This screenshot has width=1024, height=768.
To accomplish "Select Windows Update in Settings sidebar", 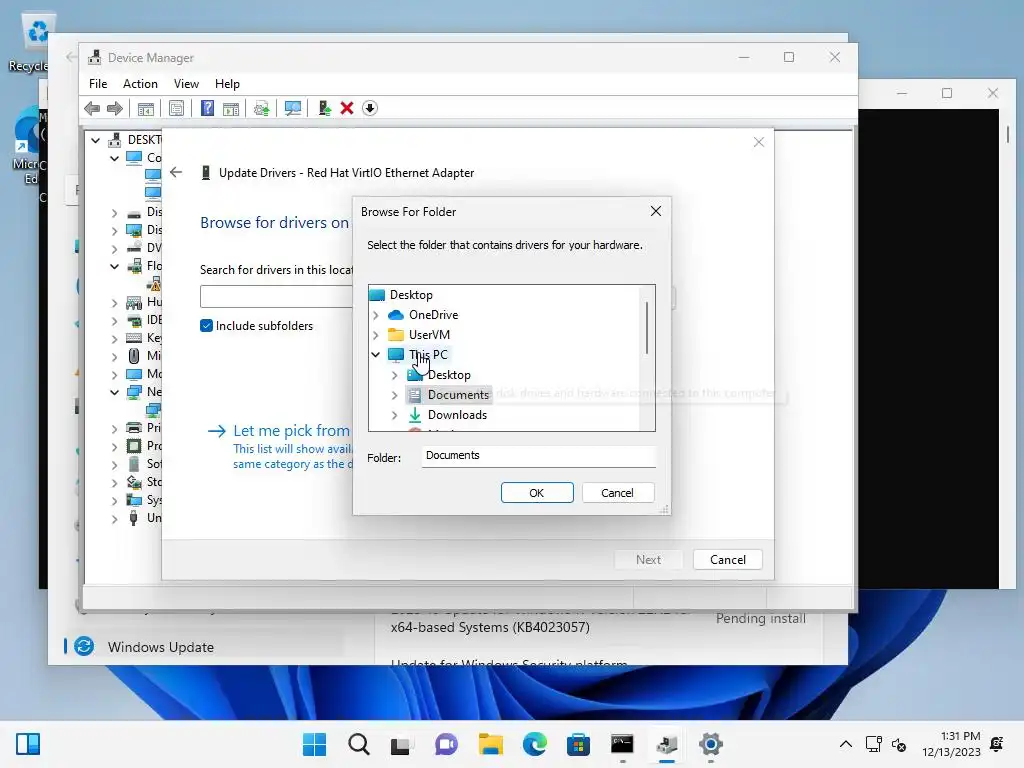I will click(x=161, y=647).
